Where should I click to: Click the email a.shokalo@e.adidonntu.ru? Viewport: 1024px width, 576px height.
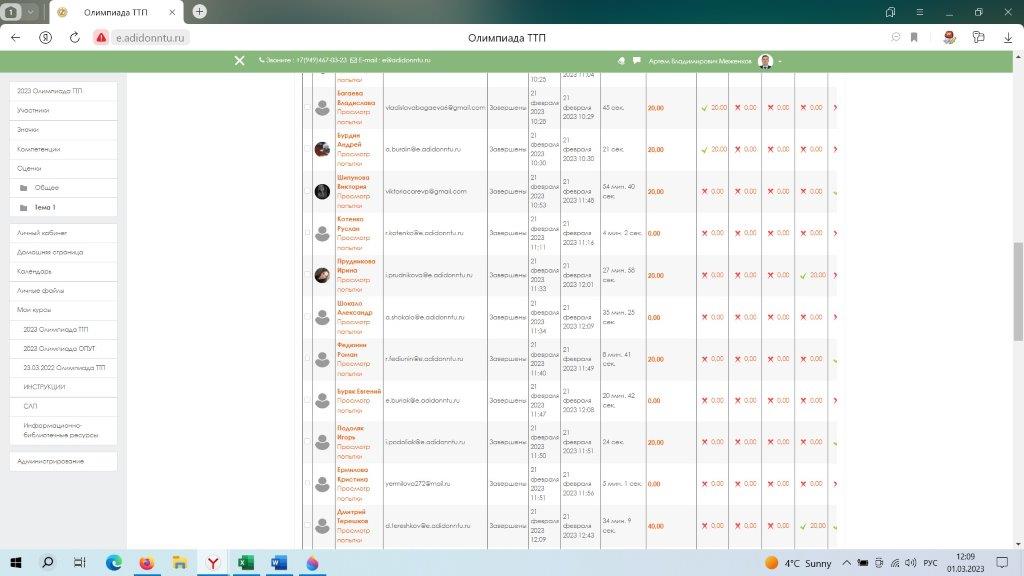coord(424,317)
